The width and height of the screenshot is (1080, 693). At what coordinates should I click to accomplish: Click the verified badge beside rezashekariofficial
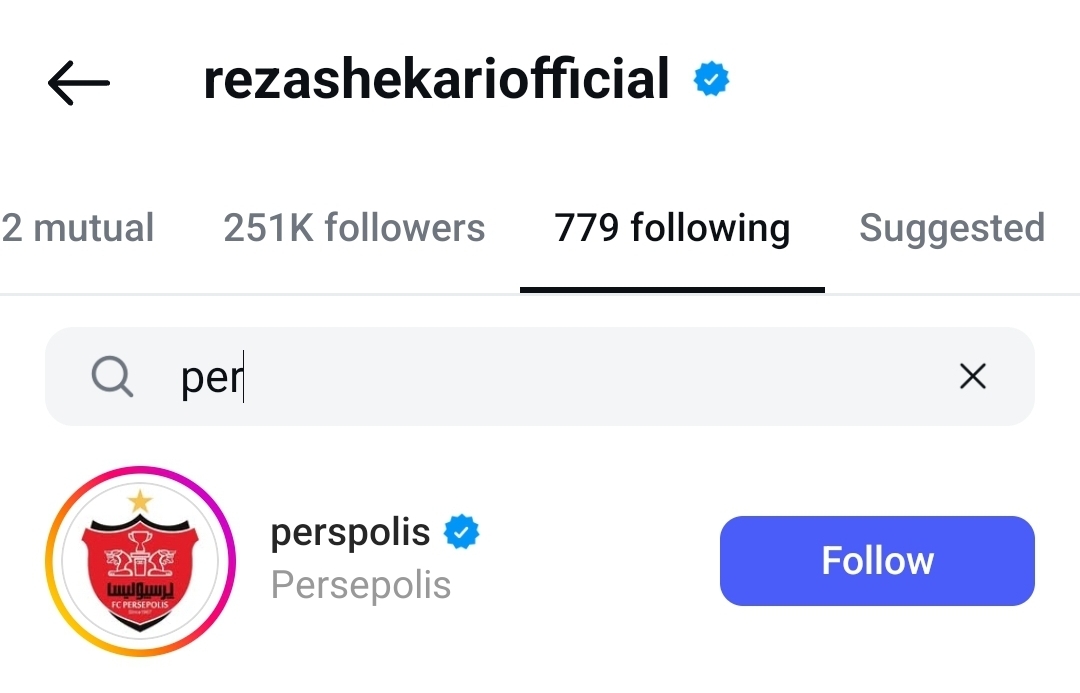(x=712, y=80)
